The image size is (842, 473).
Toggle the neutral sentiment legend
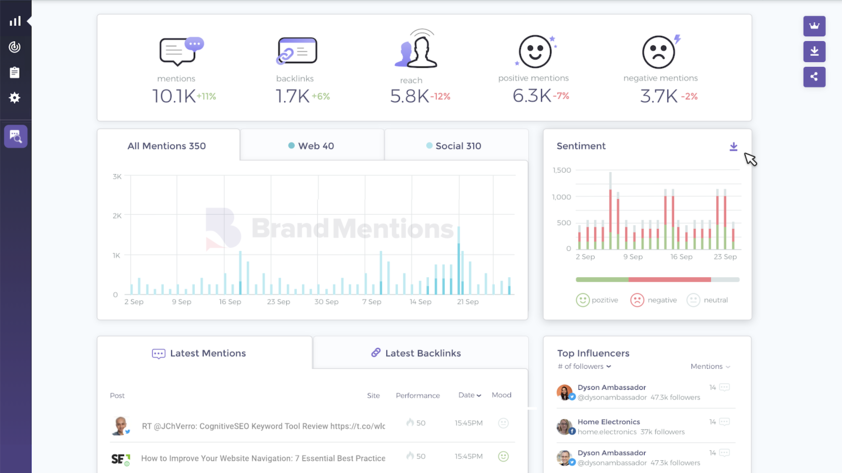(x=708, y=300)
